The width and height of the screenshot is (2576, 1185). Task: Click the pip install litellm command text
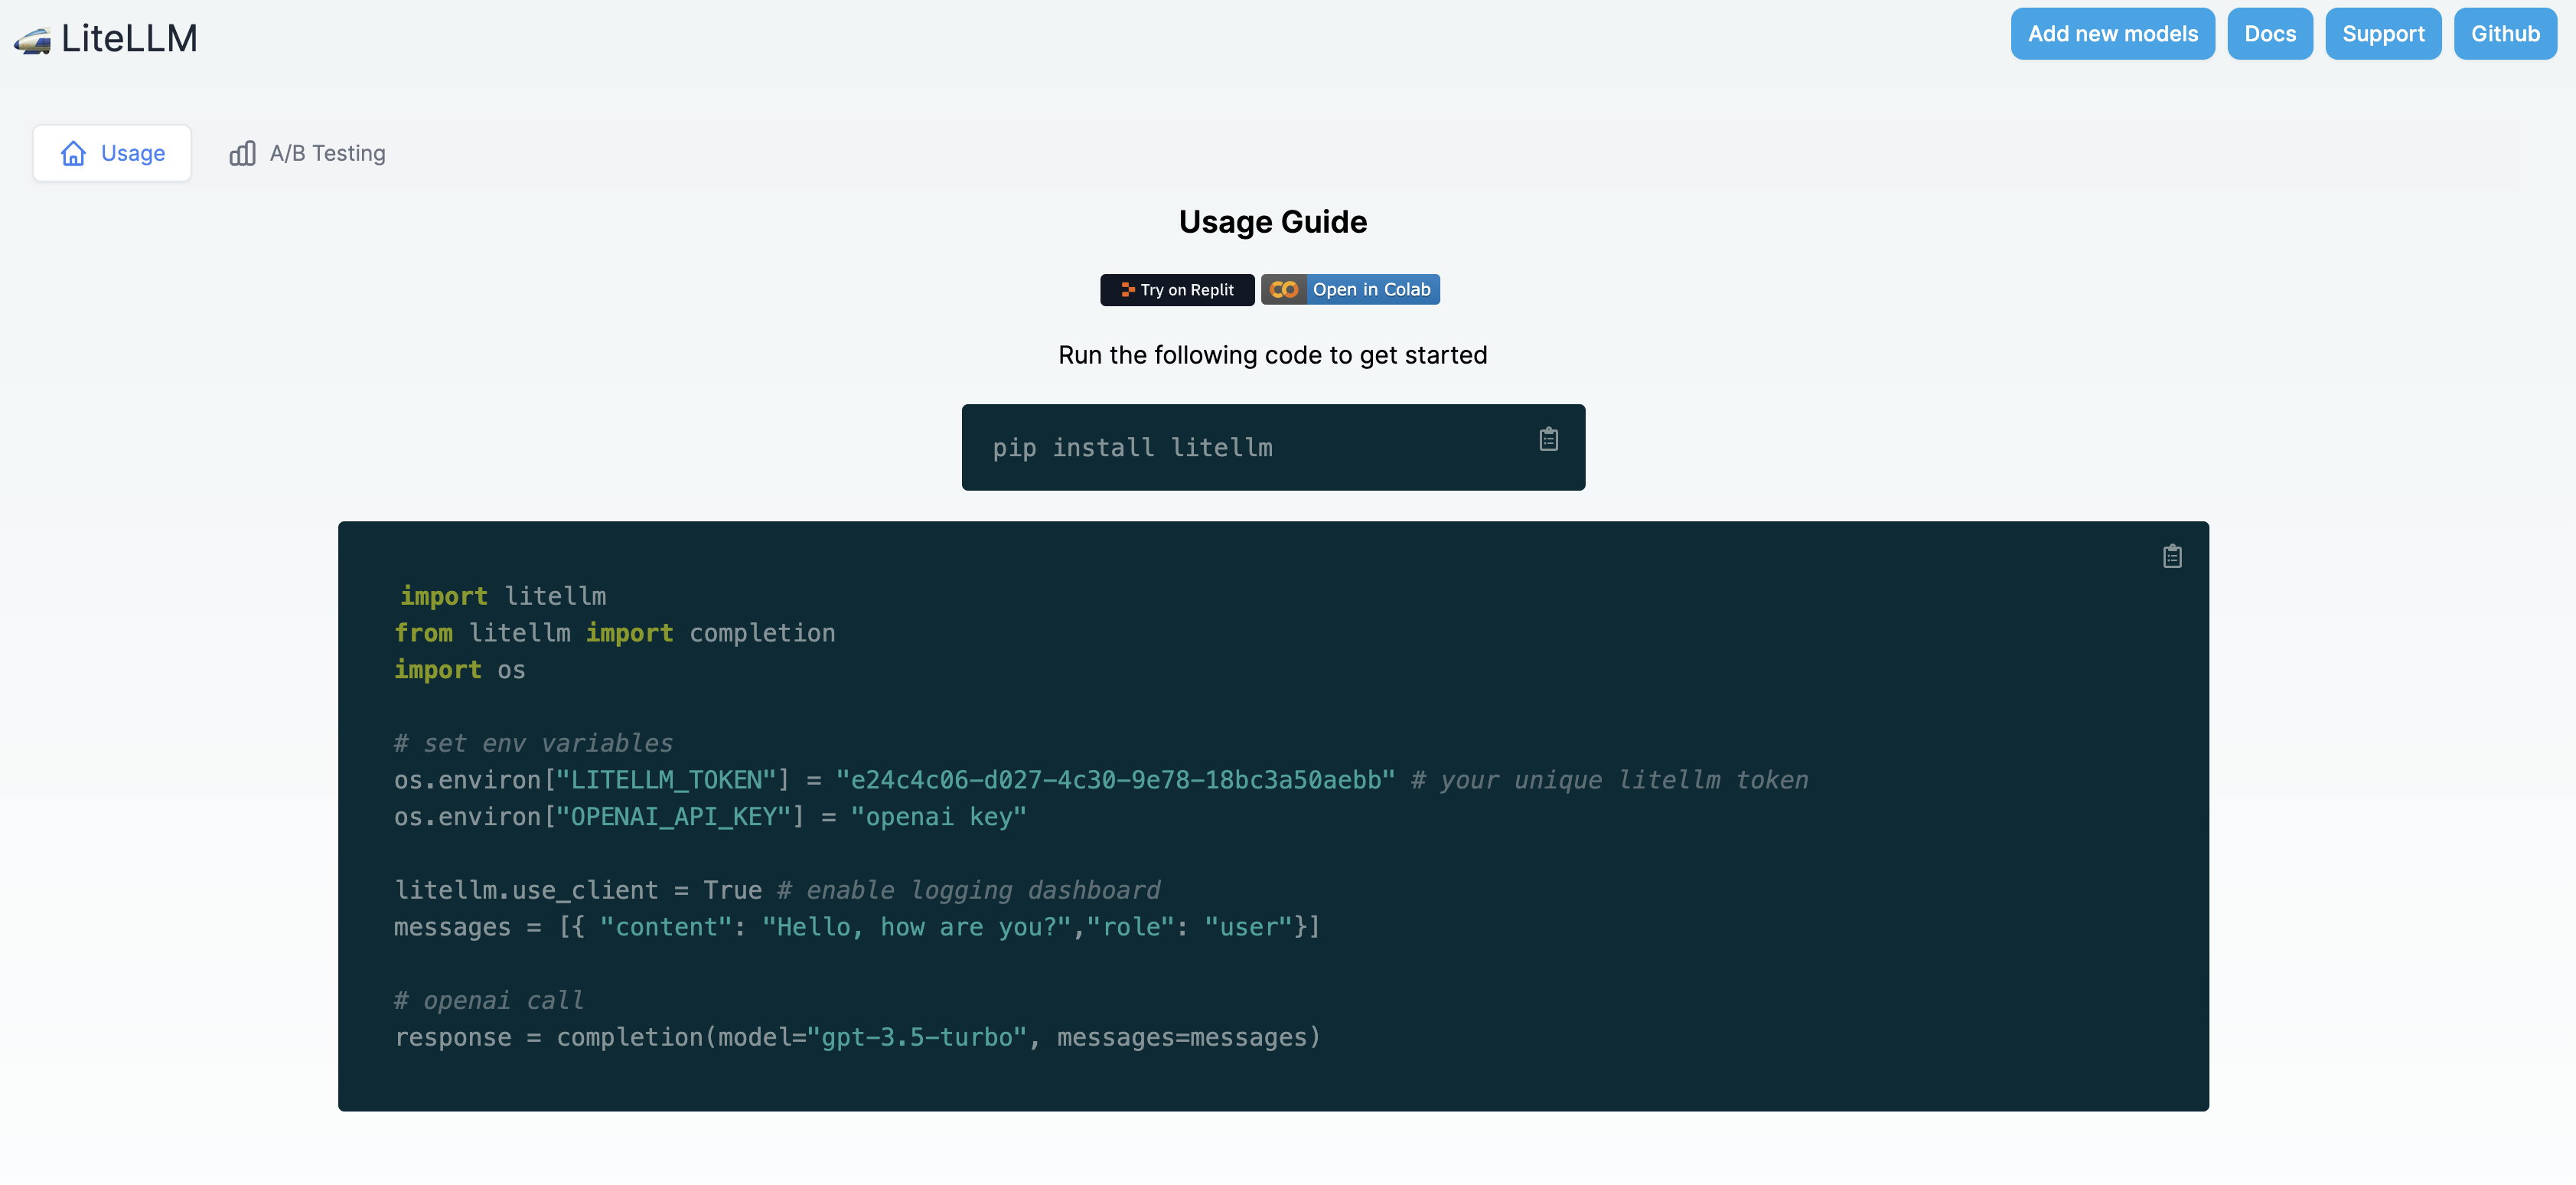[1132, 447]
